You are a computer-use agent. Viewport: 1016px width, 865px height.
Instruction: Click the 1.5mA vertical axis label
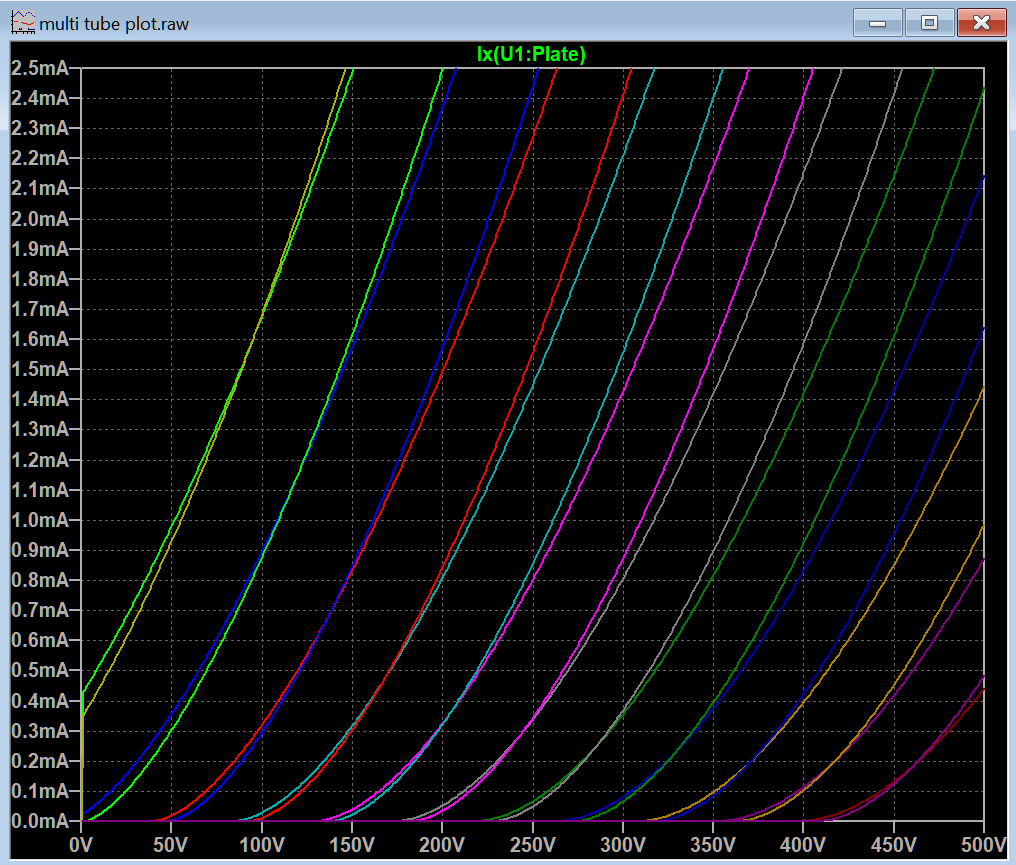40,369
